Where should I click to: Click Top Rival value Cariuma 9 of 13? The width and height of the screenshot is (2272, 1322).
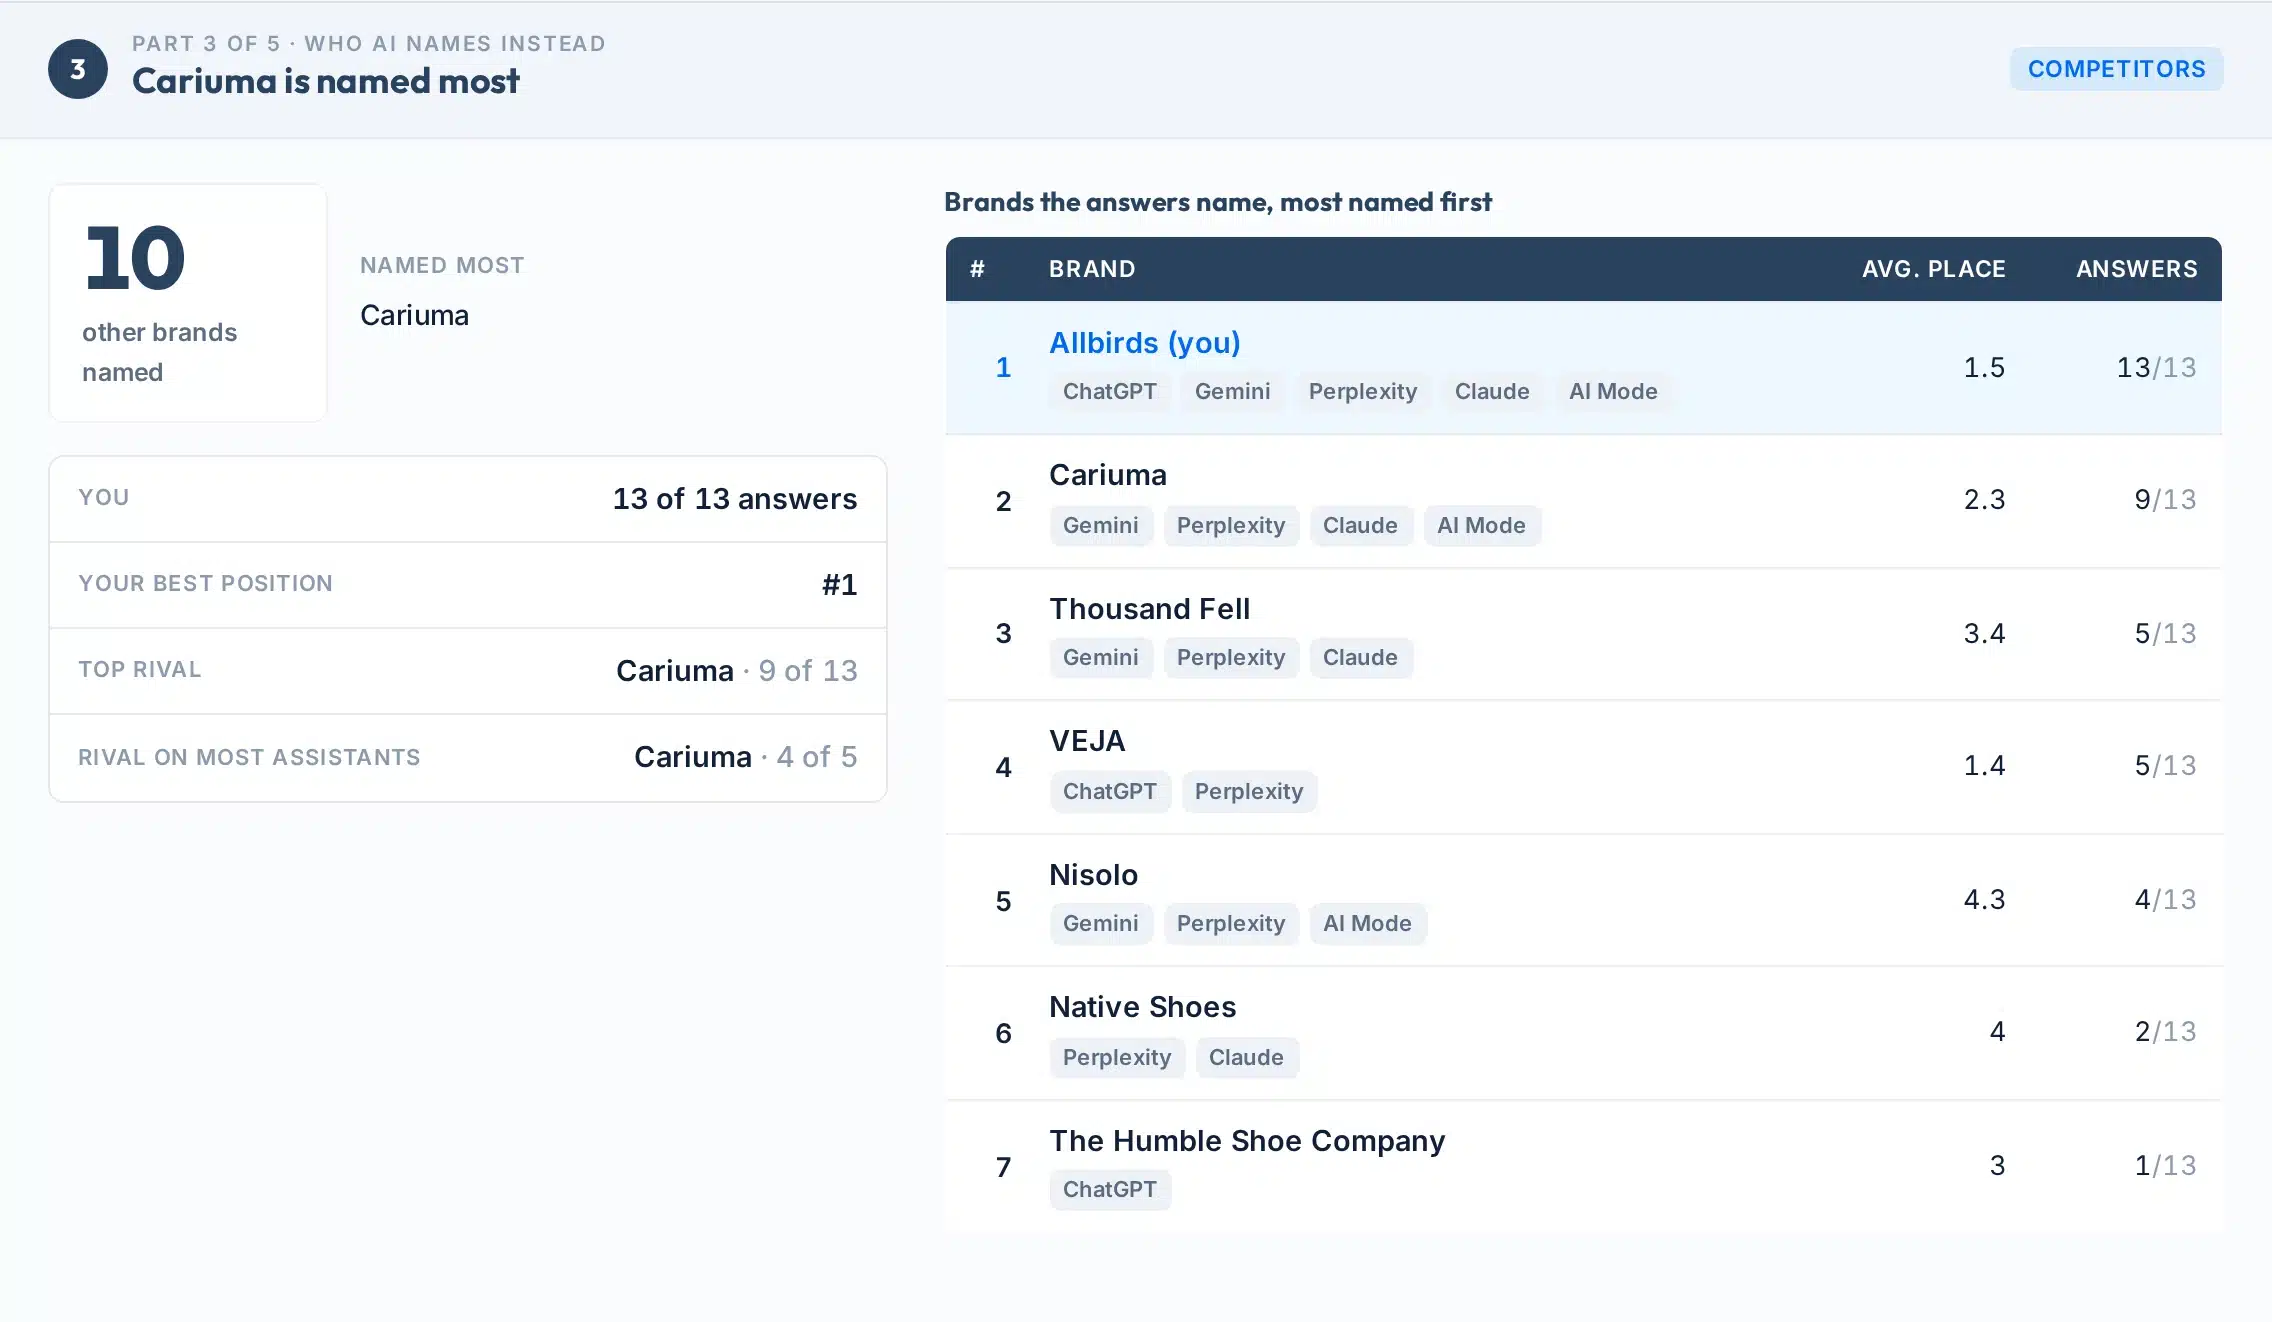737,671
